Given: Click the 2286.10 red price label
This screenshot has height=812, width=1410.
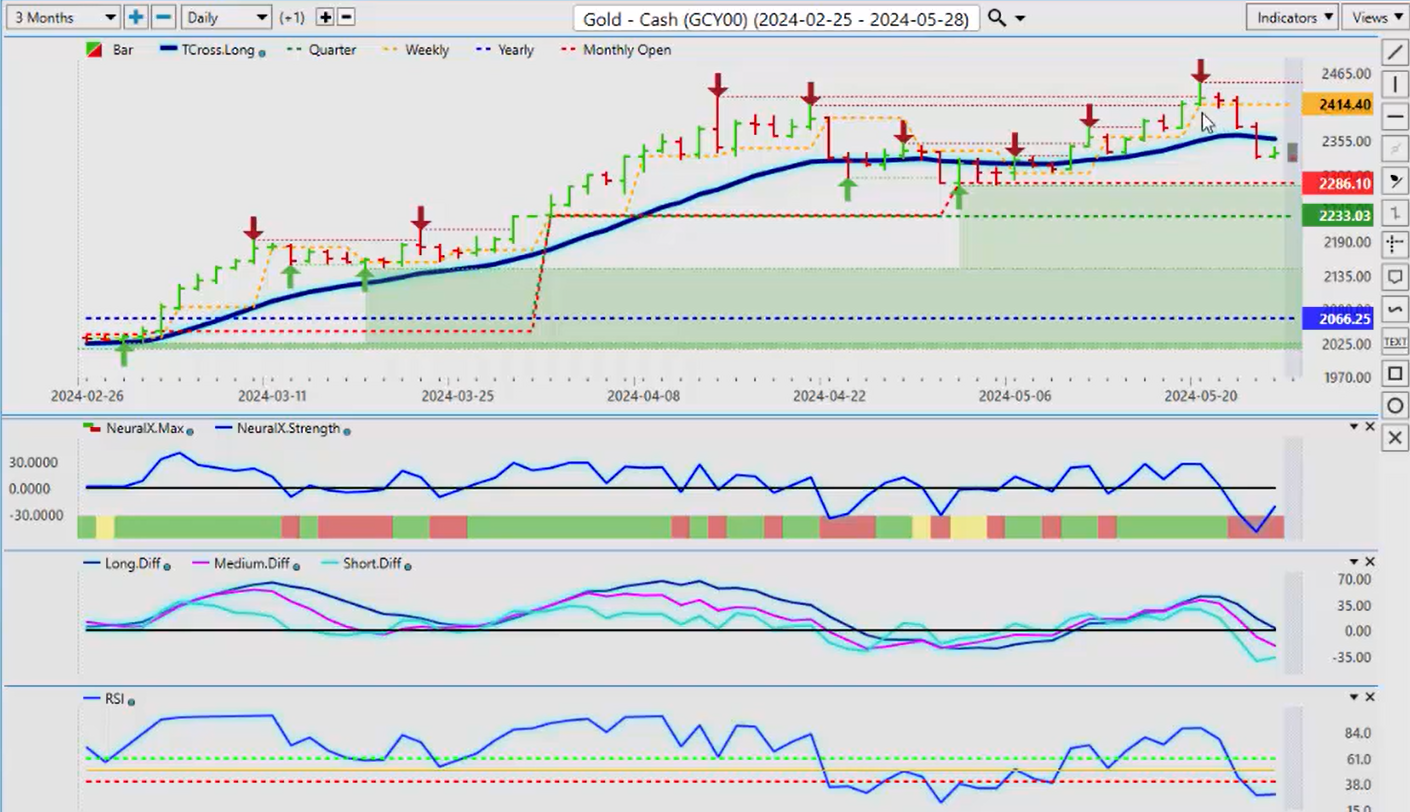Looking at the screenshot, I should (x=1337, y=184).
